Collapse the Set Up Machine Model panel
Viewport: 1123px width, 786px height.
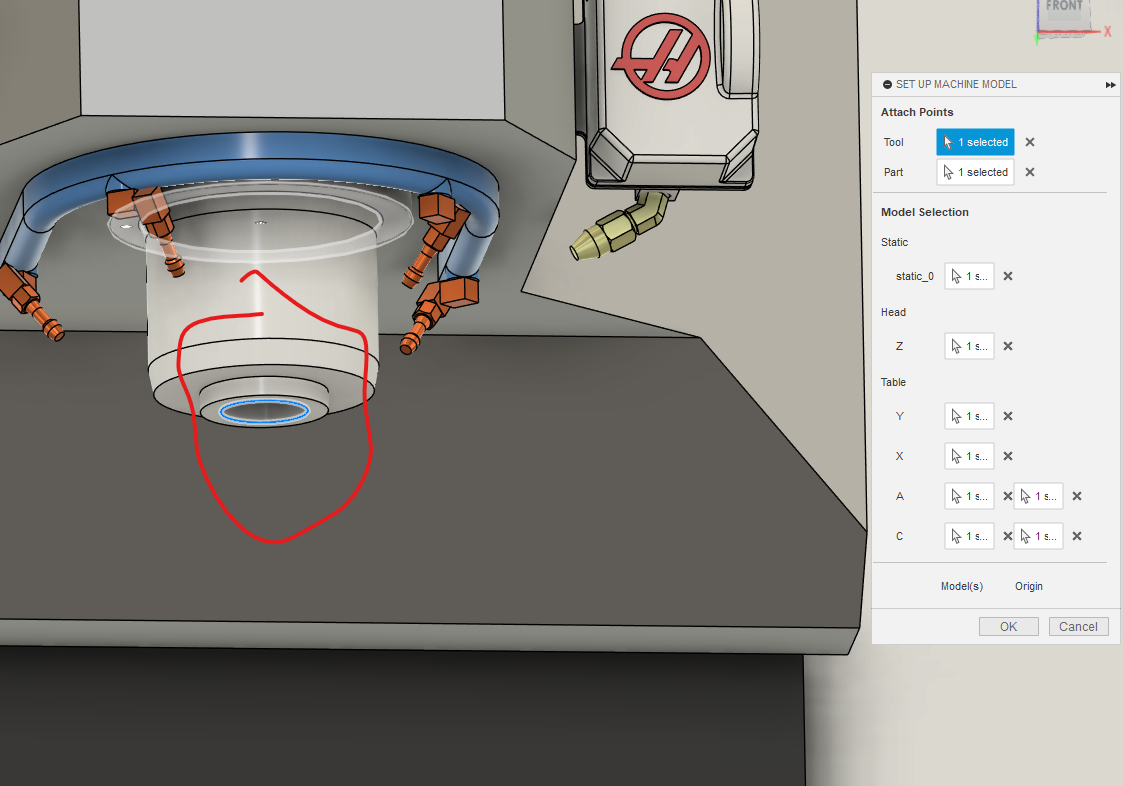[x=886, y=84]
